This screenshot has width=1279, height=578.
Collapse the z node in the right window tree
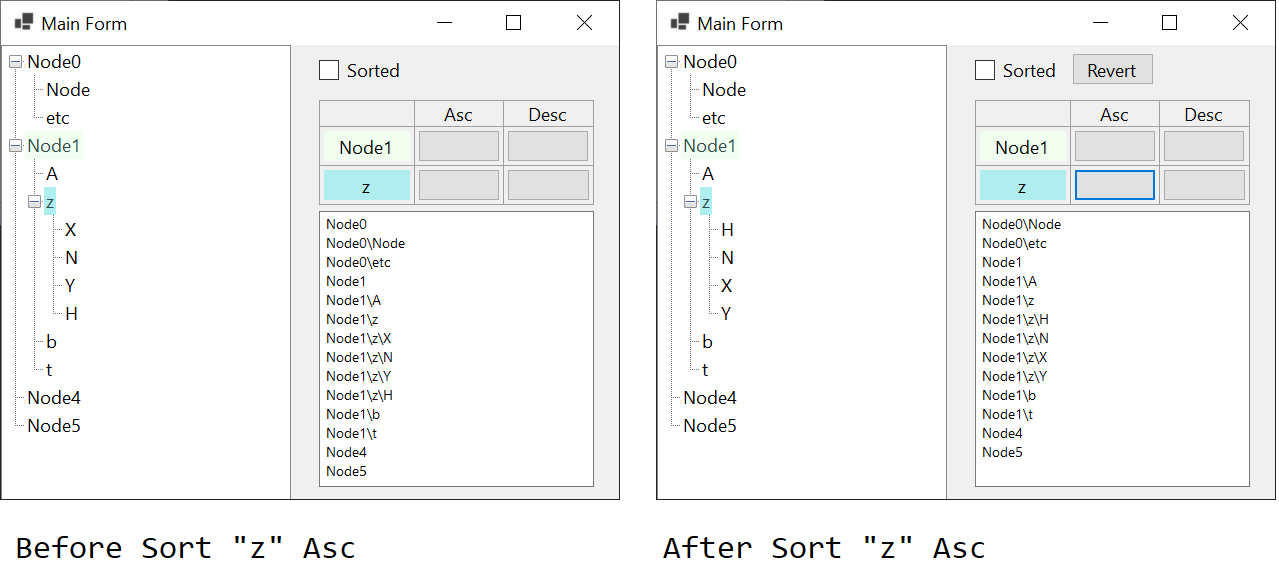click(x=690, y=202)
